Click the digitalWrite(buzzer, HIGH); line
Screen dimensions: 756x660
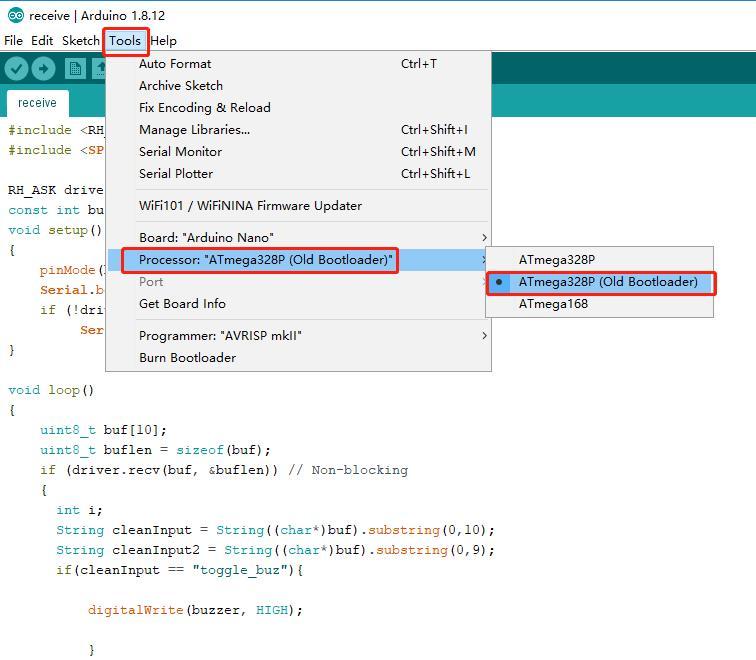pyautogui.click(x=195, y=610)
